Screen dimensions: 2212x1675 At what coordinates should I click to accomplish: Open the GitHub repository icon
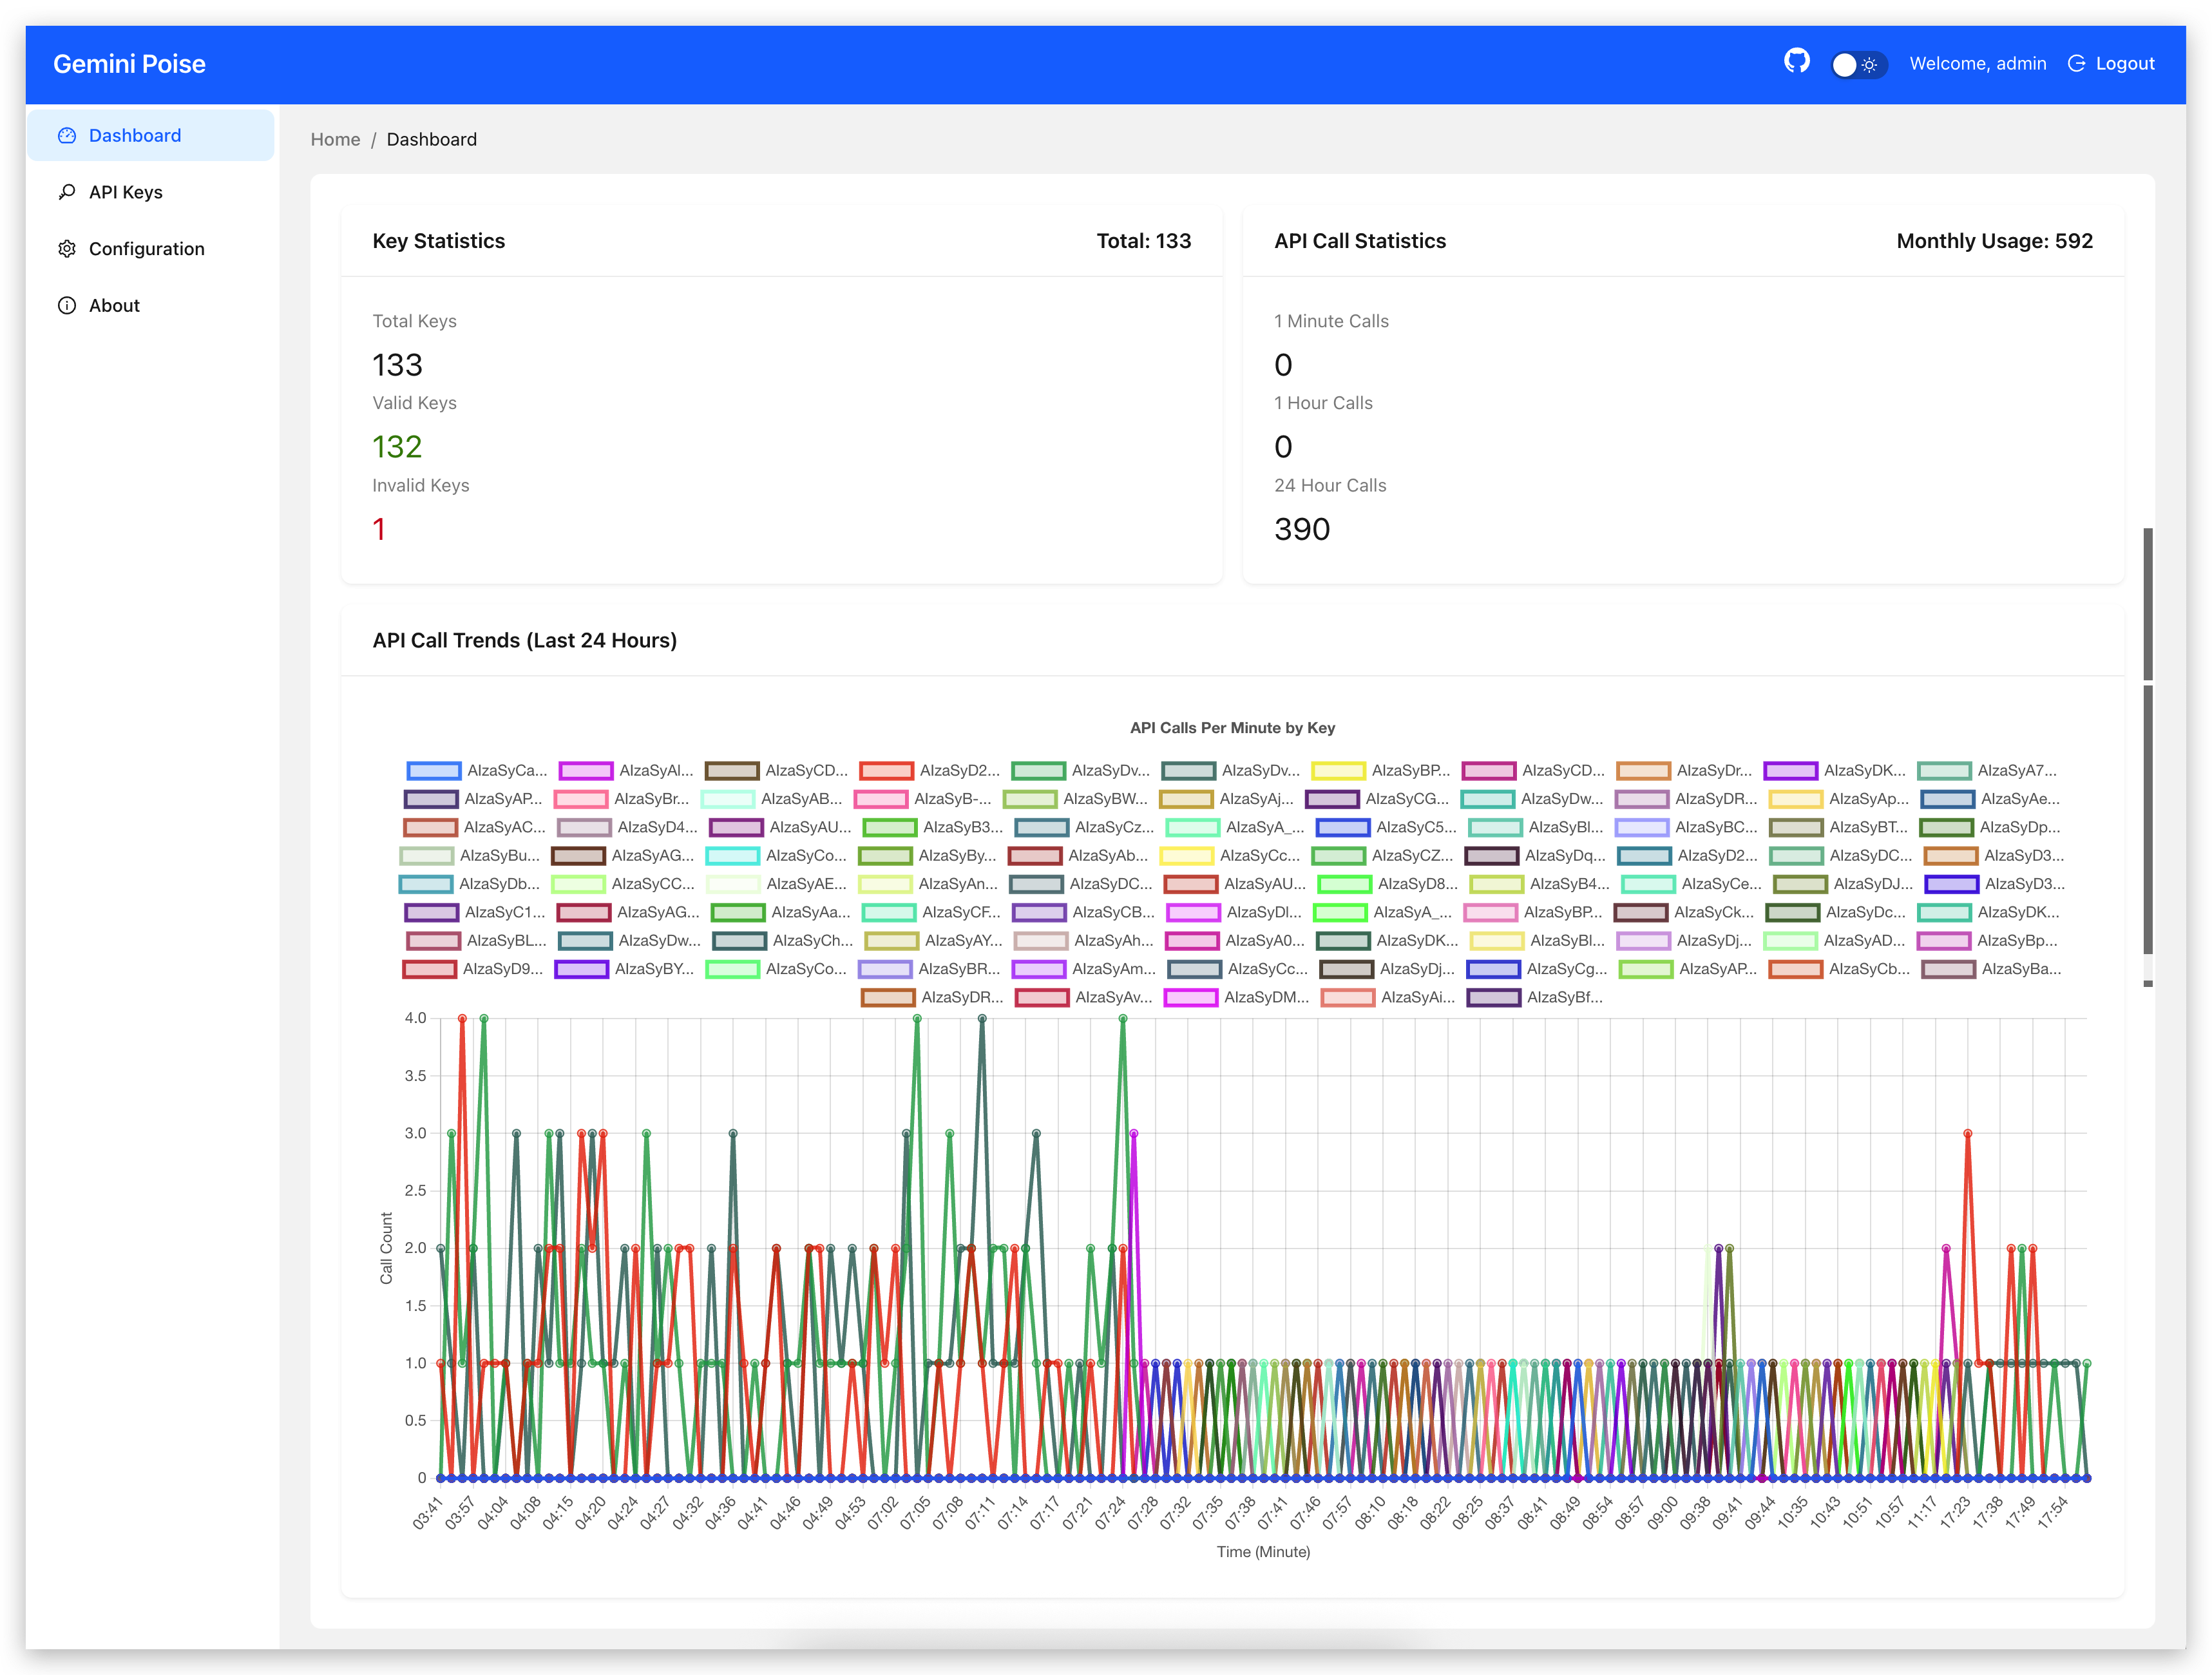pos(1796,62)
